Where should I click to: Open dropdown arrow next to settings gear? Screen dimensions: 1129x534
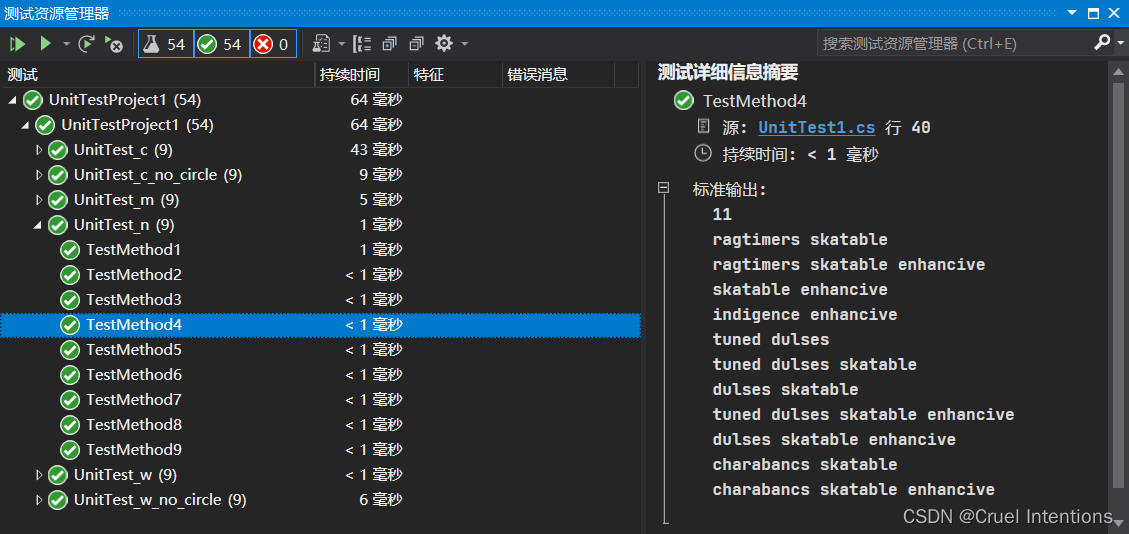point(464,44)
